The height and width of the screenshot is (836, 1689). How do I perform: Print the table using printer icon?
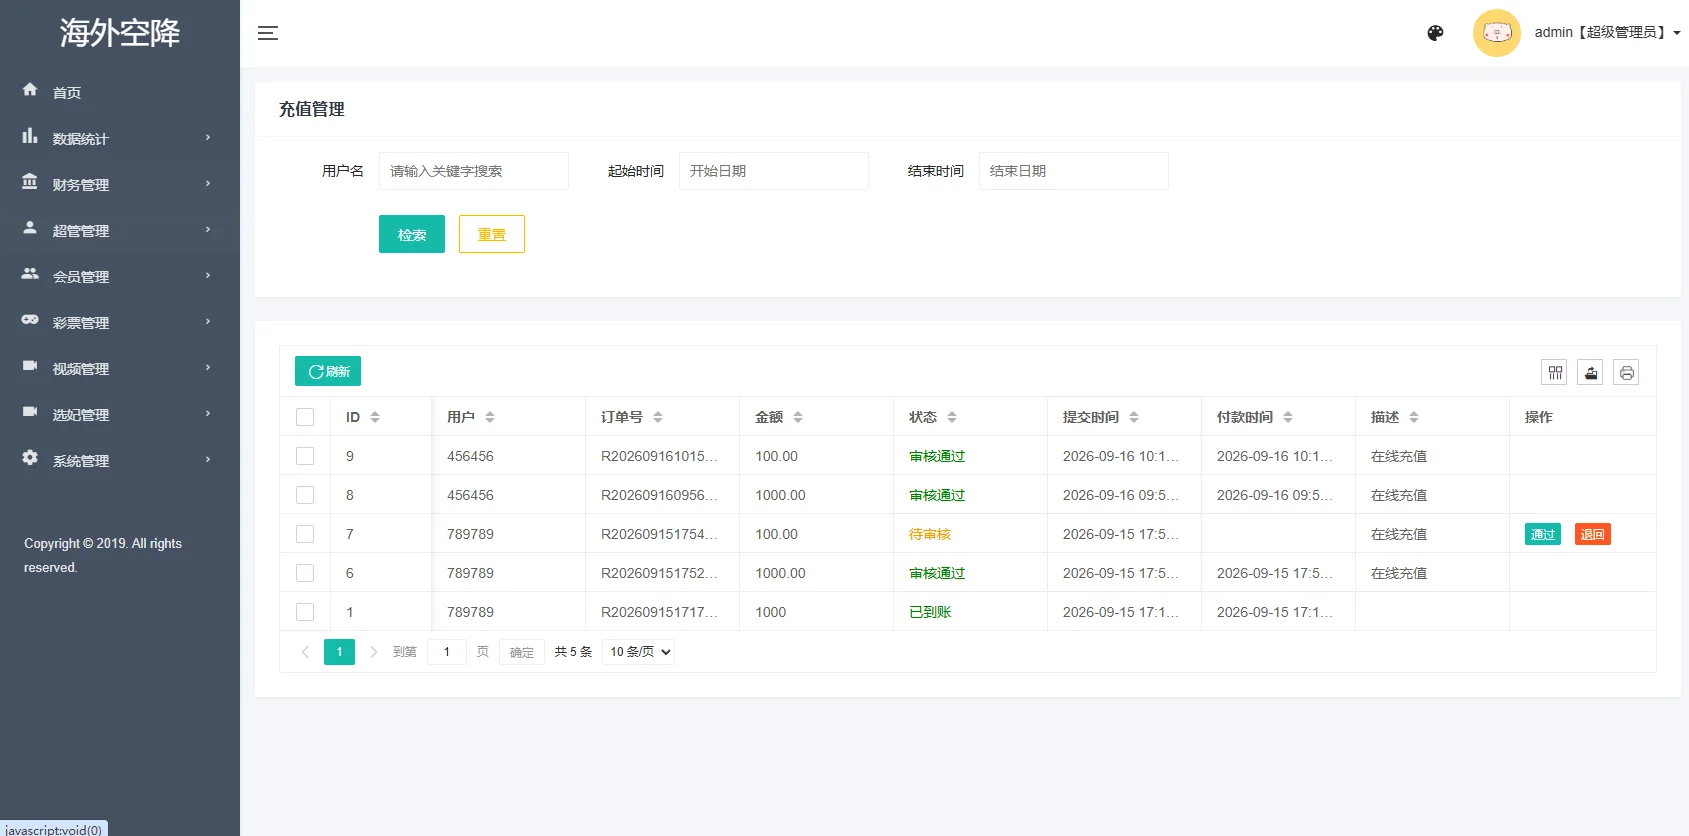click(x=1627, y=373)
